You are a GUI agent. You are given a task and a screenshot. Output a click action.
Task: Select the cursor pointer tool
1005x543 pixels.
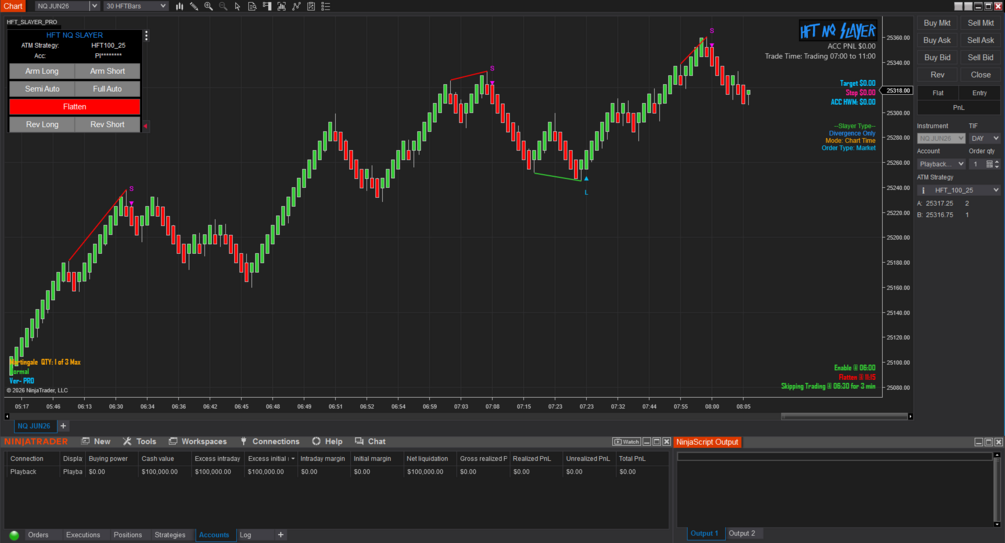(237, 6)
